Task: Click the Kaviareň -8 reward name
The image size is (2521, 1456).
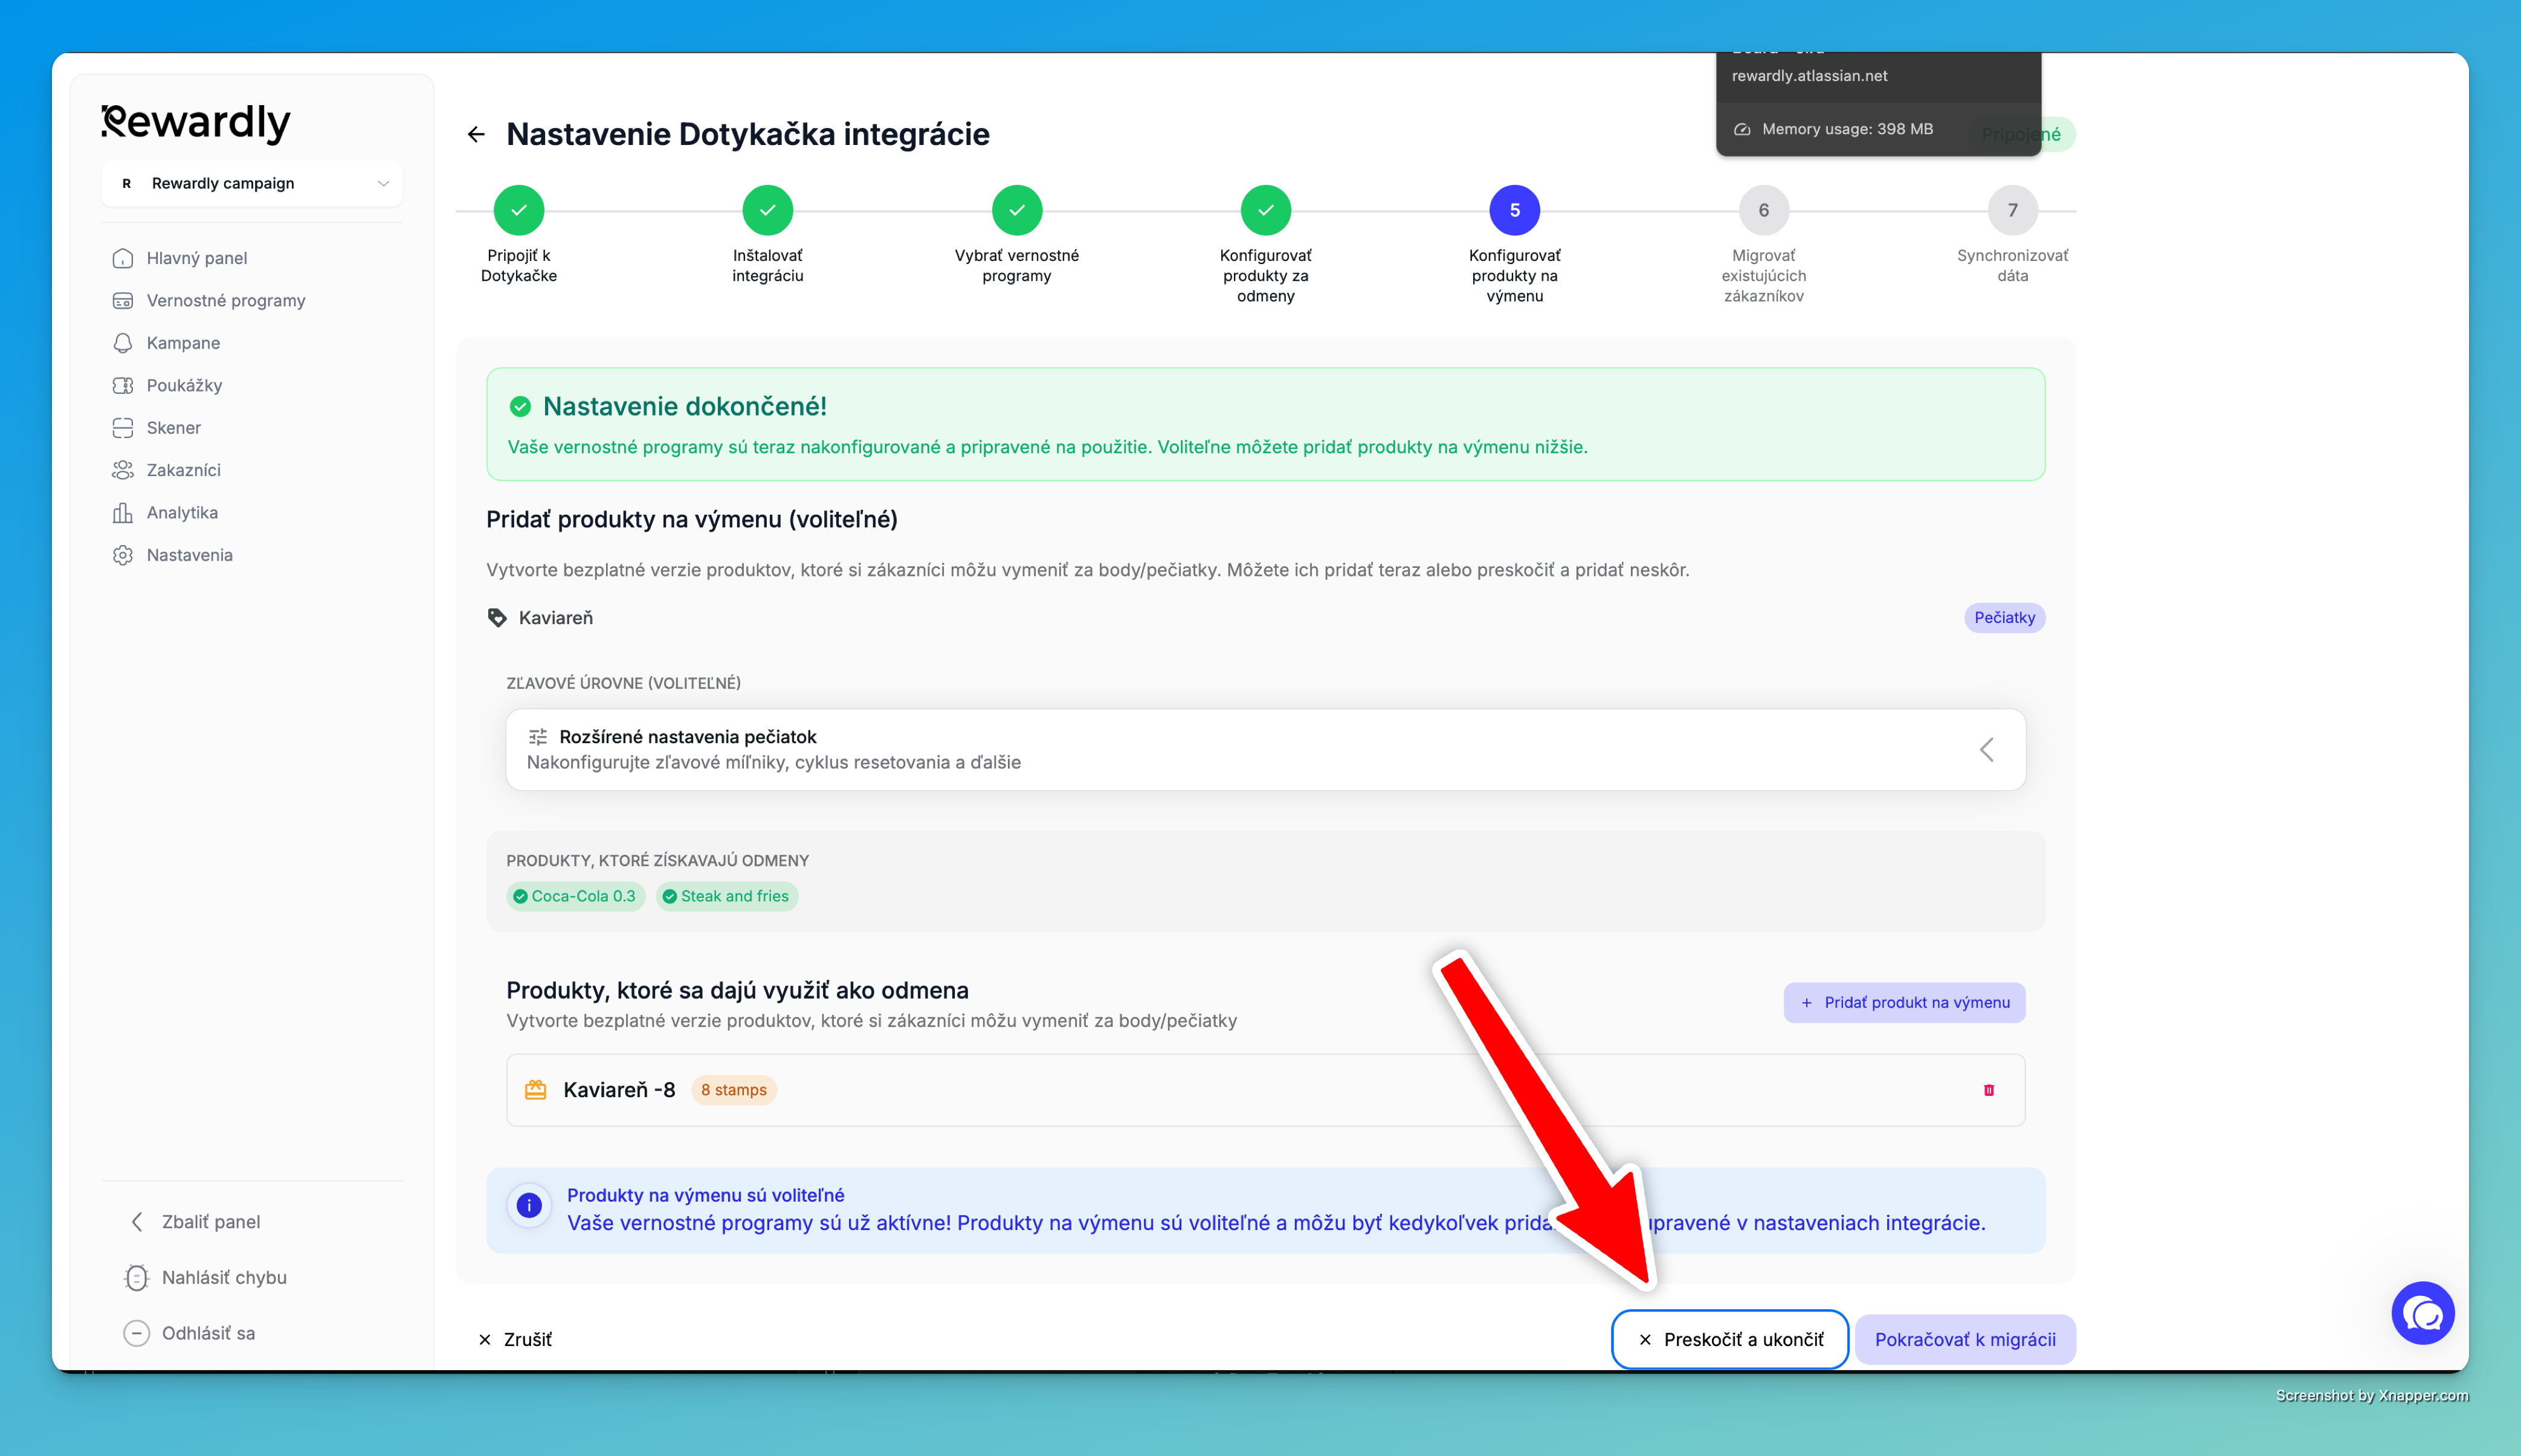Action: tap(619, 1090)
